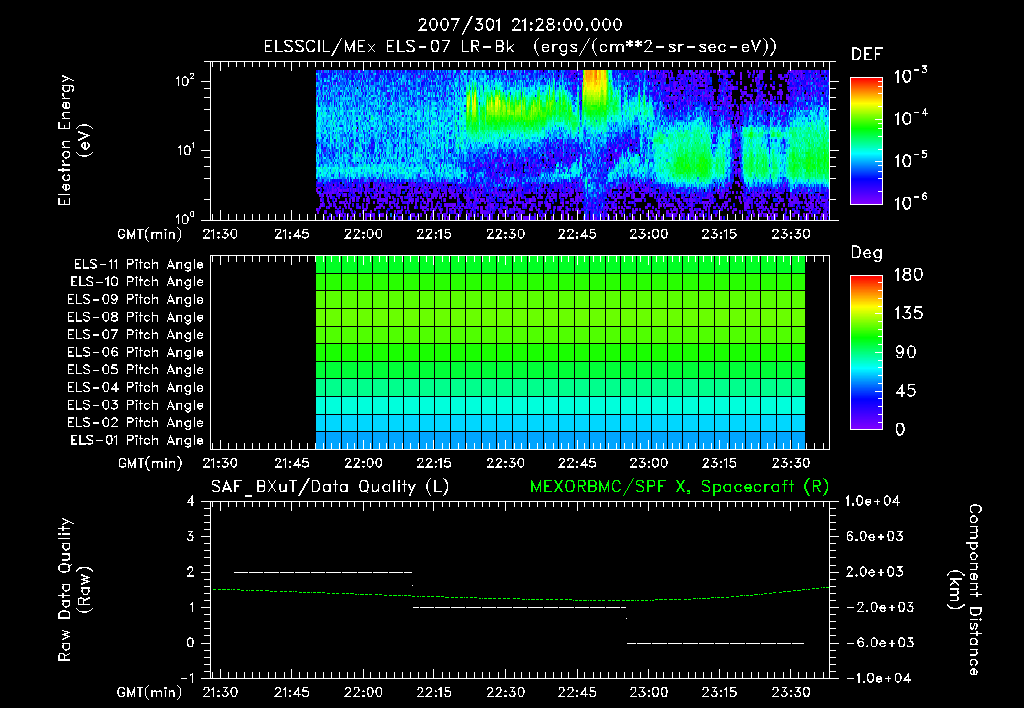Click the ELS-02 Pitch Angle row label
The height and width of the screenshot is (708, 1024).
[x=135, y=423]
